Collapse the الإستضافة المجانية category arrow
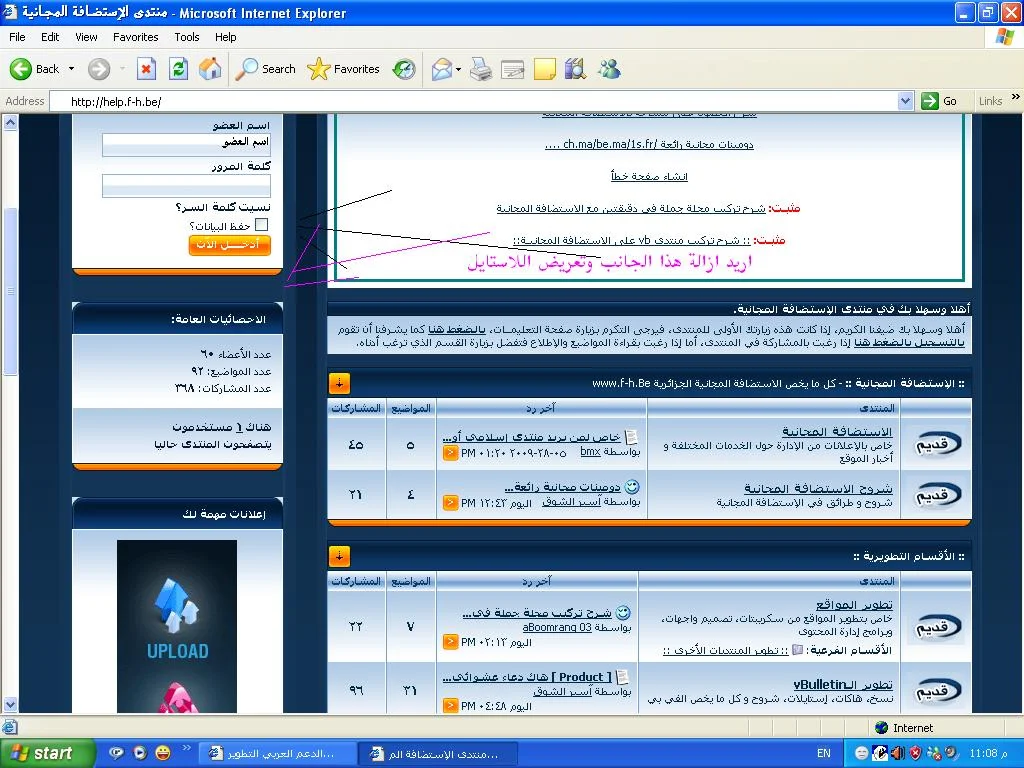This screenshot has width=1024, height=768. [x=340, y=383]
